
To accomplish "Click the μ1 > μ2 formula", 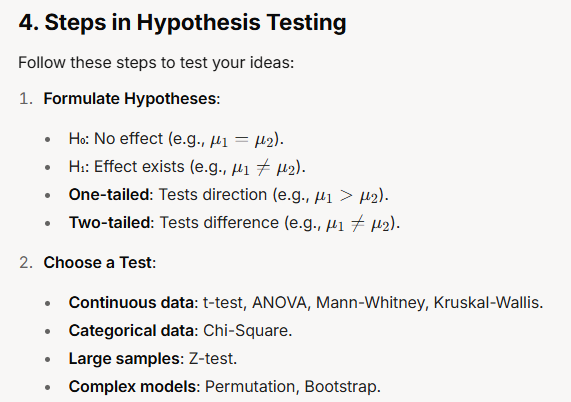I will click(347, 196).
